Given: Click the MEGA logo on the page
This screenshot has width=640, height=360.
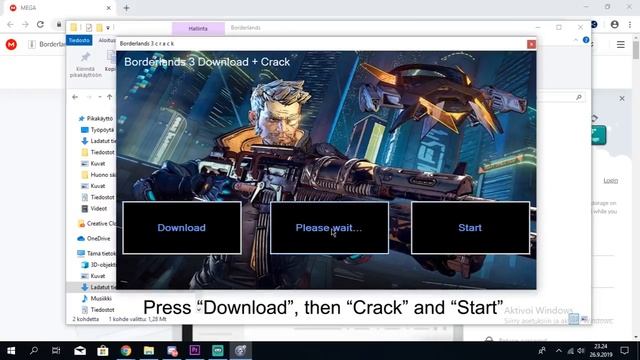Looking at the screenshot, I should [11, 44].
